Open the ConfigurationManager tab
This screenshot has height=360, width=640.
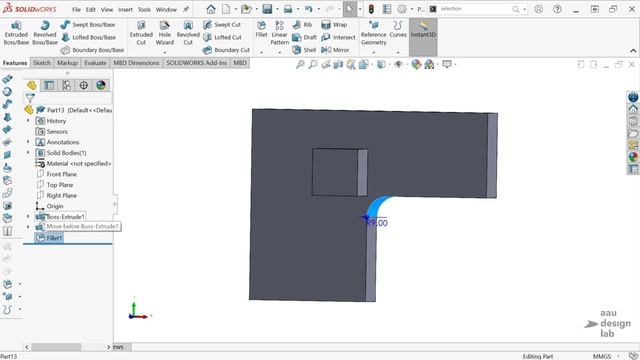(x=67, y=85)
